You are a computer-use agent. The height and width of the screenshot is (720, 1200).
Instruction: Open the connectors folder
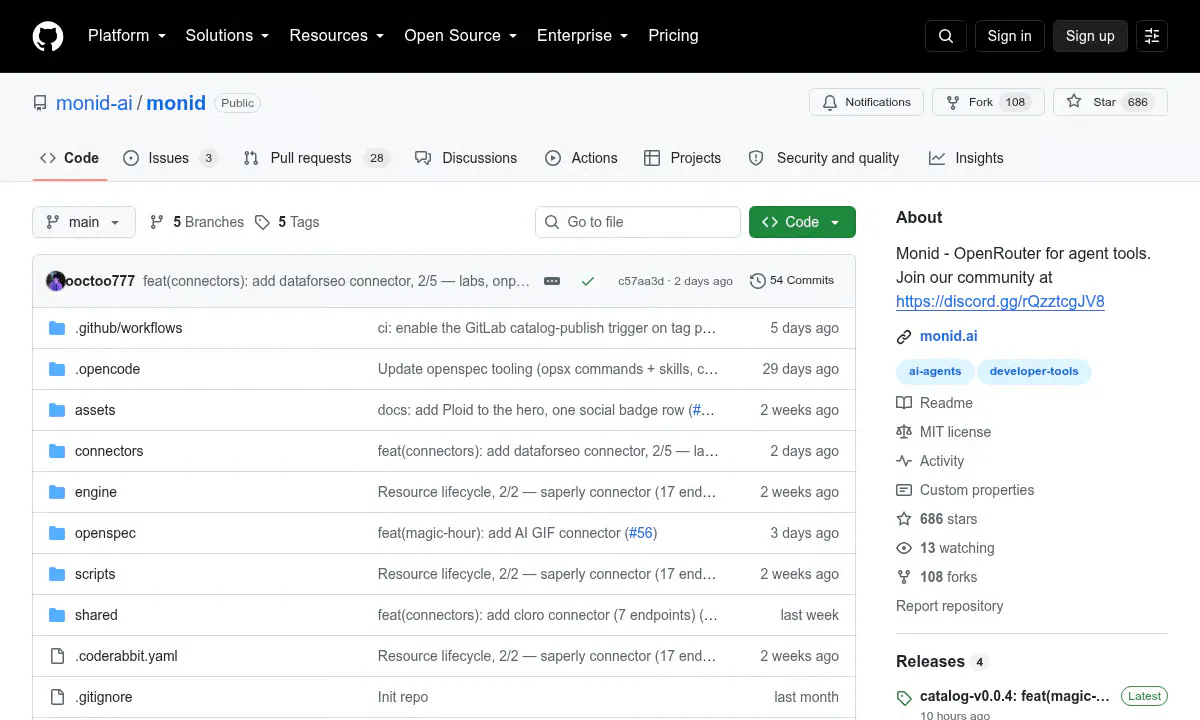click(x=109, y=451)
